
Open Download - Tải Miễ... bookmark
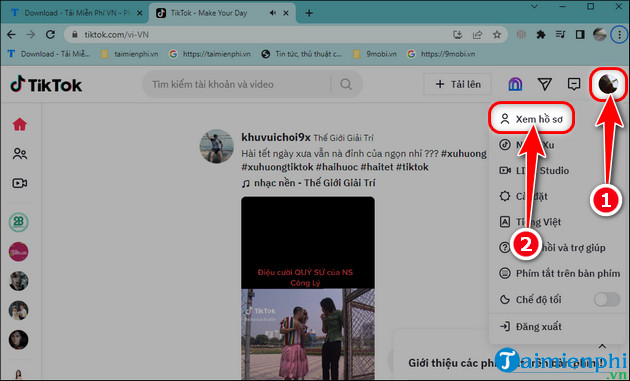(x=49, y=54)
